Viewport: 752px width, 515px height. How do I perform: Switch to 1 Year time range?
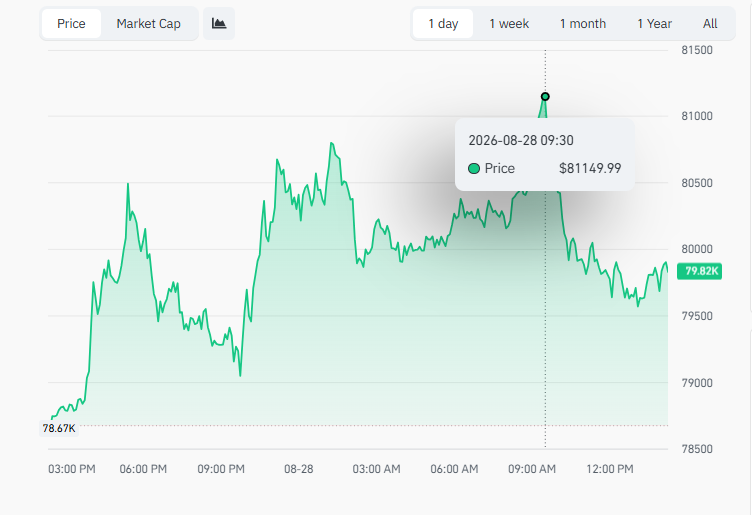click(x=654, y=23)
